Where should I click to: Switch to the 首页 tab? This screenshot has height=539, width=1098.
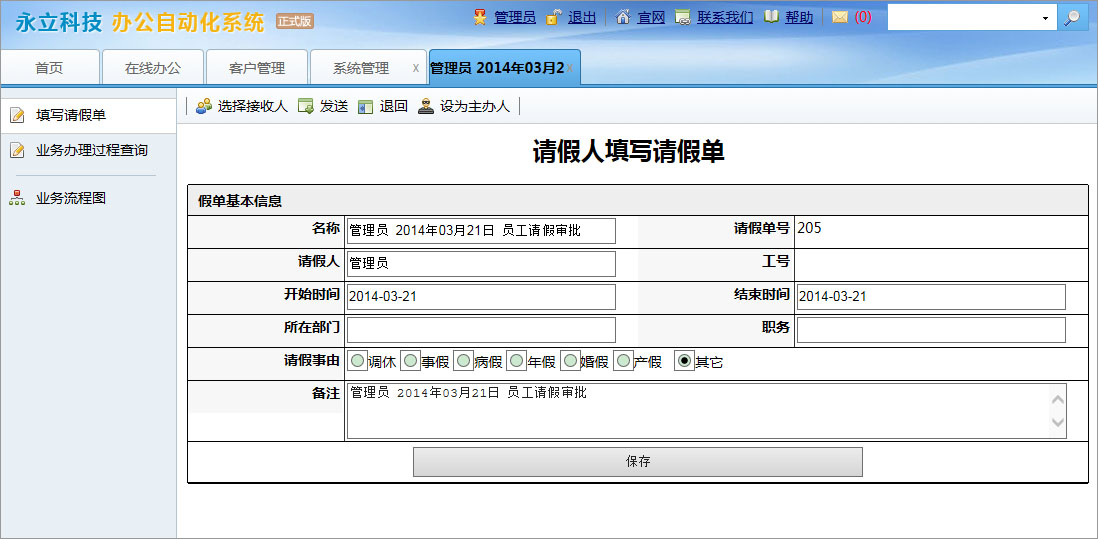[x=49, y=68]
